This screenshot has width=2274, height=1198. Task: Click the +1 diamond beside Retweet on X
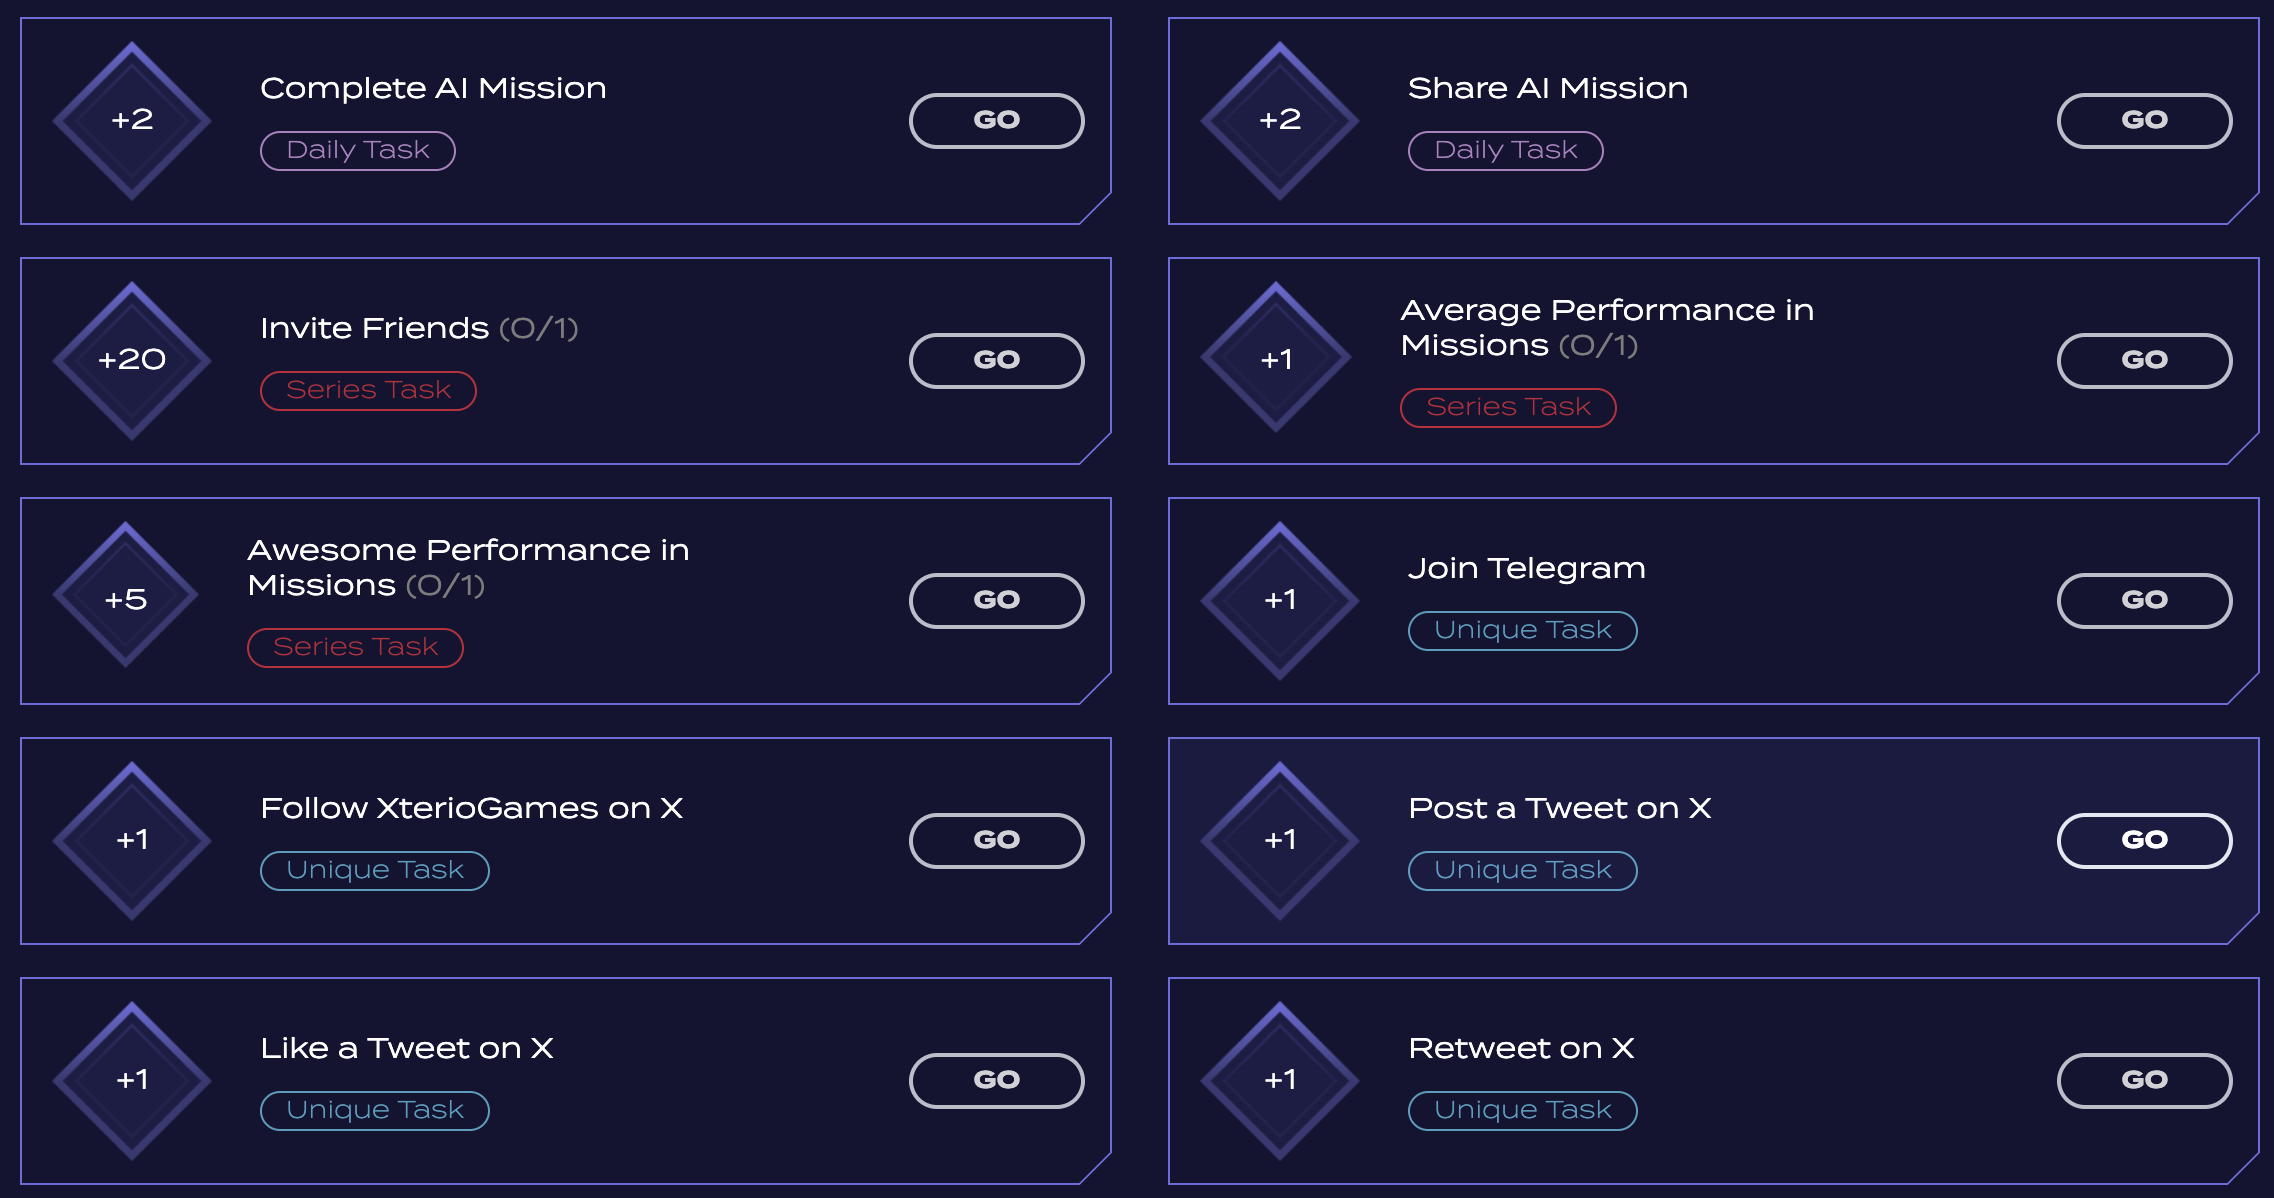point(1280,1080)
